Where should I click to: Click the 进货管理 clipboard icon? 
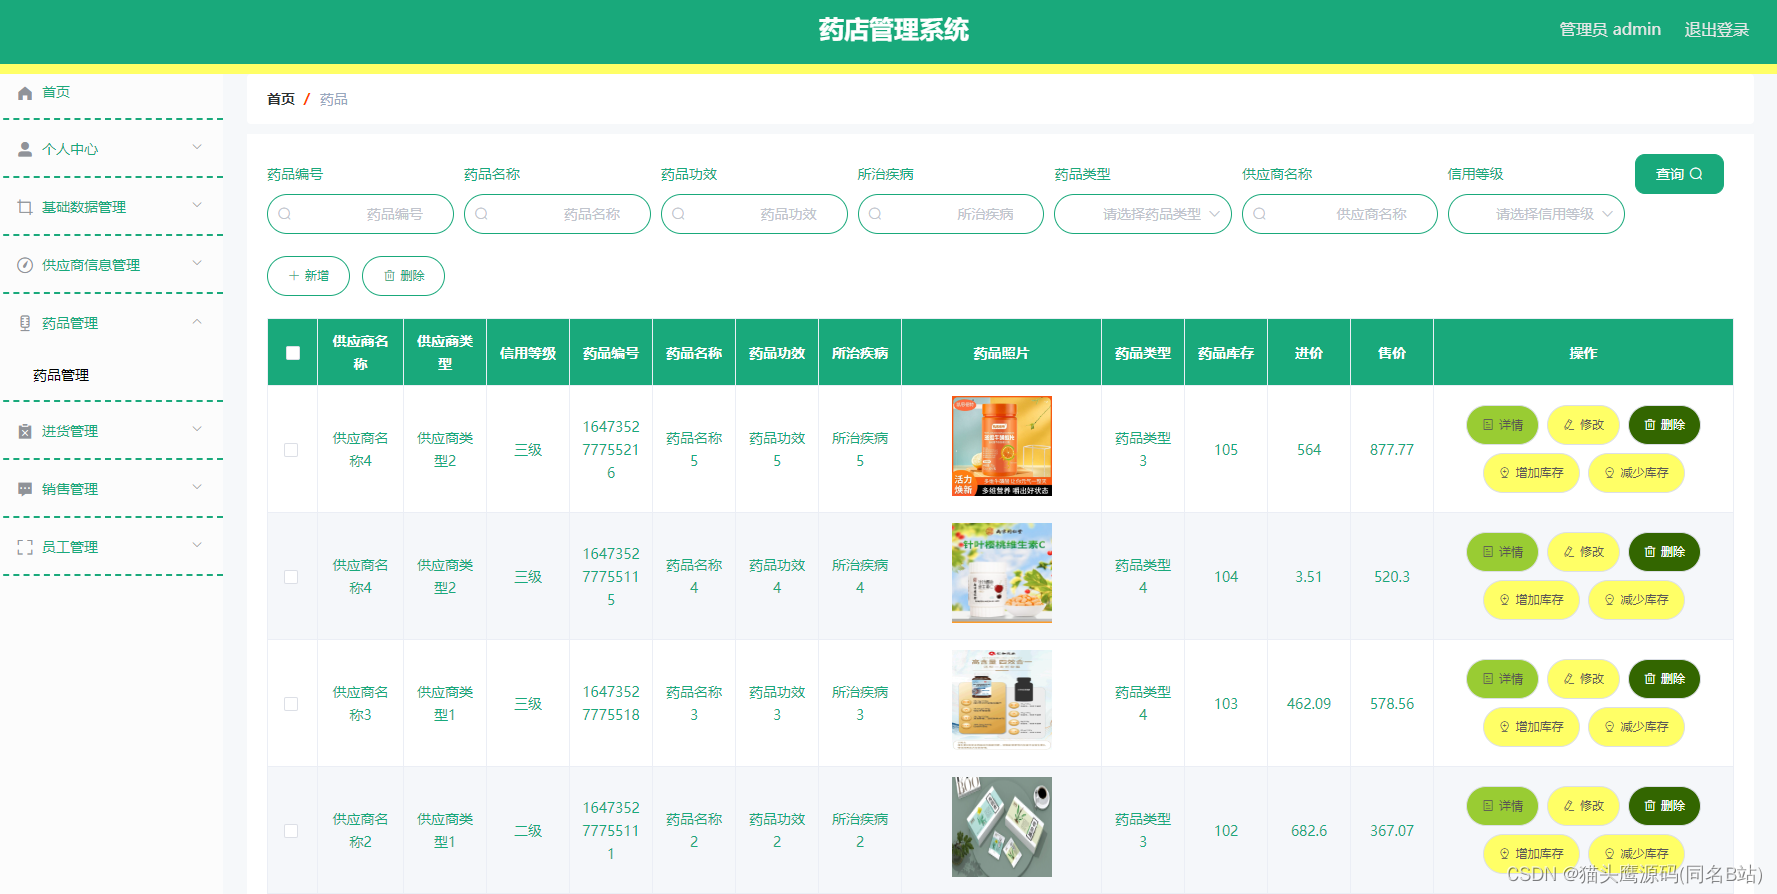[x=25, y=431]
